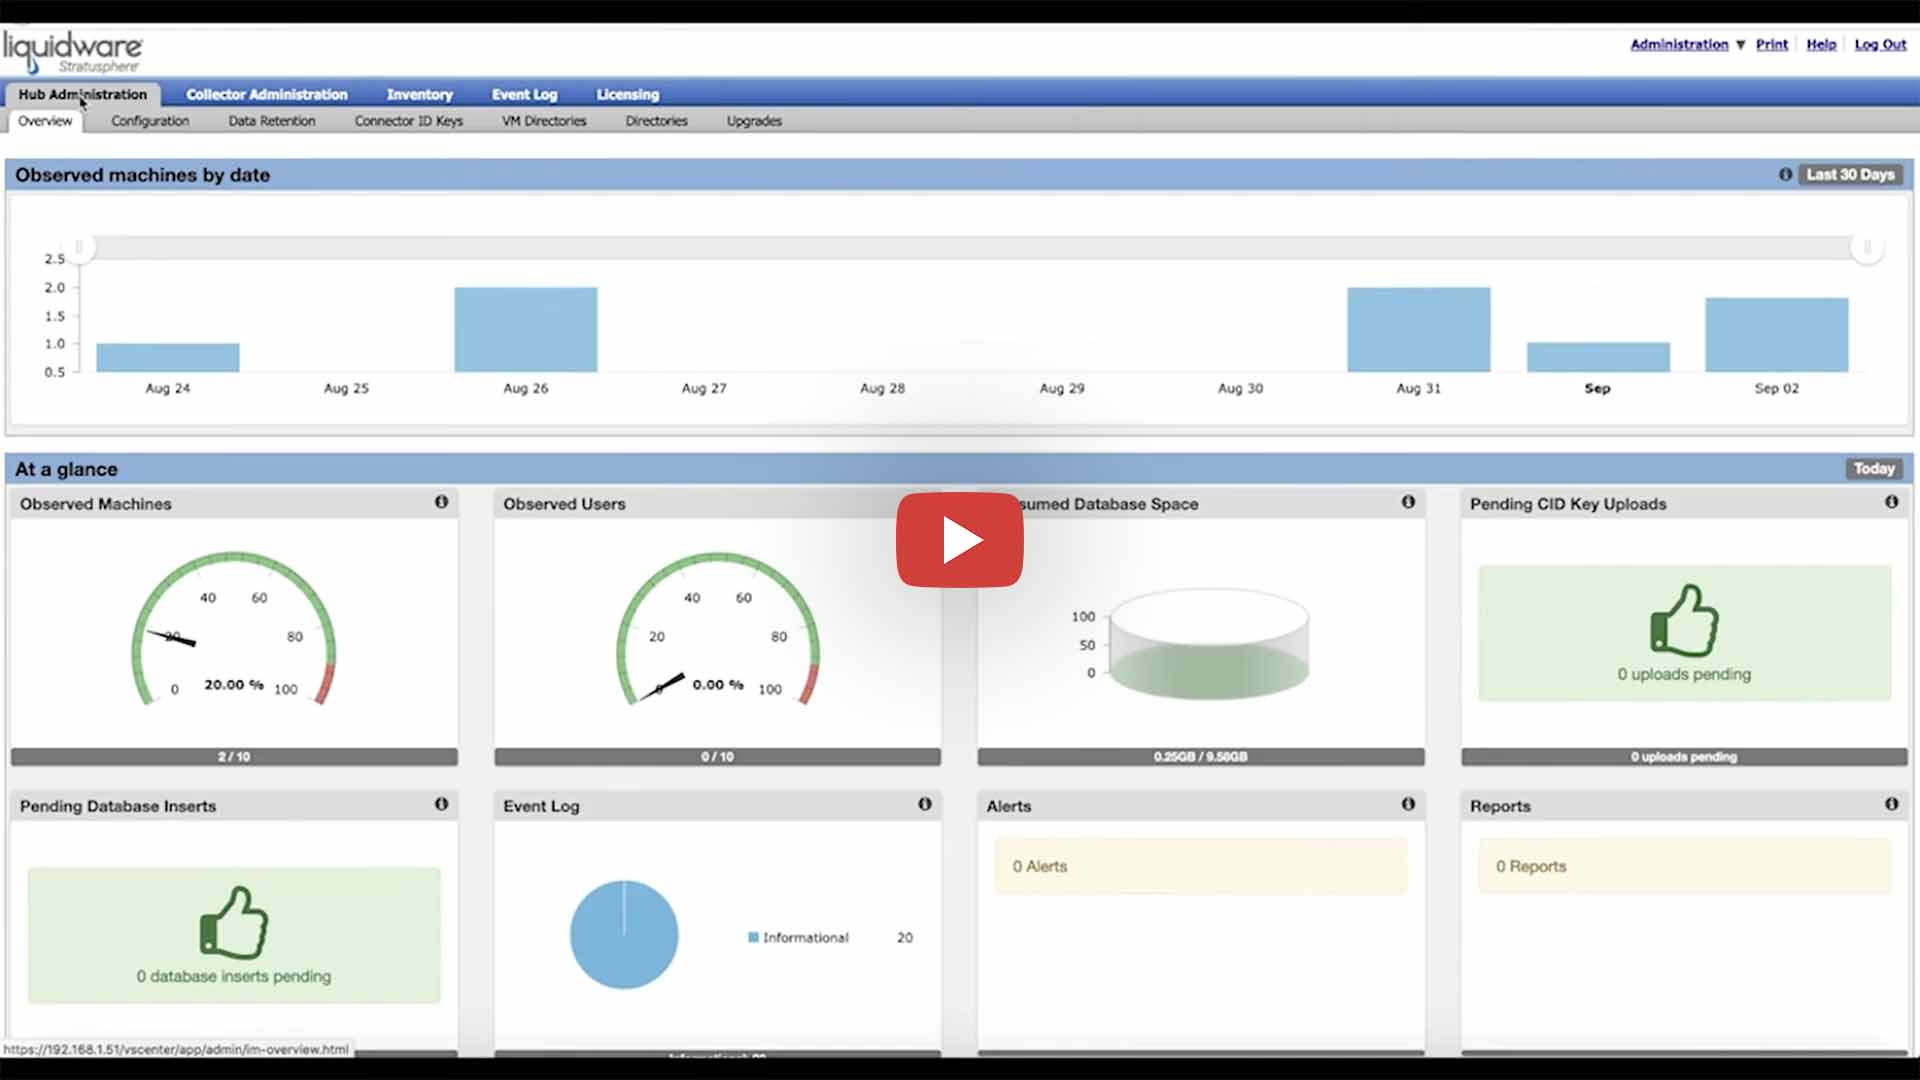Click the database space cylinder chart
Screen dimensions: 1920x1080
(x=1209, y=645)
